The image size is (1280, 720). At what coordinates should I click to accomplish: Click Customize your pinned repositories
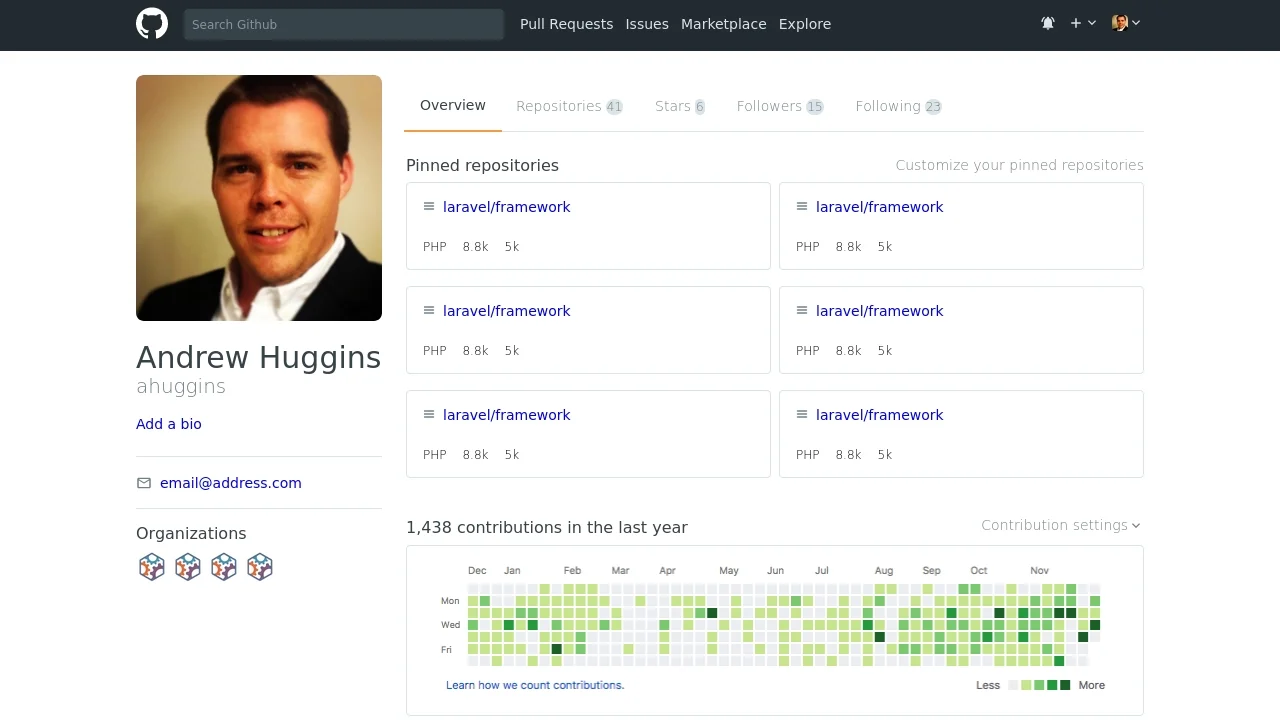click(x=1019, y=165)
